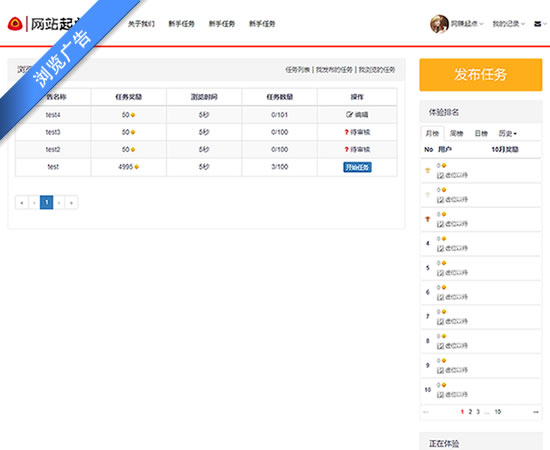
Task: Go to previous page with ‹ button
Action: pyautogui.click(x=34, y=202)
